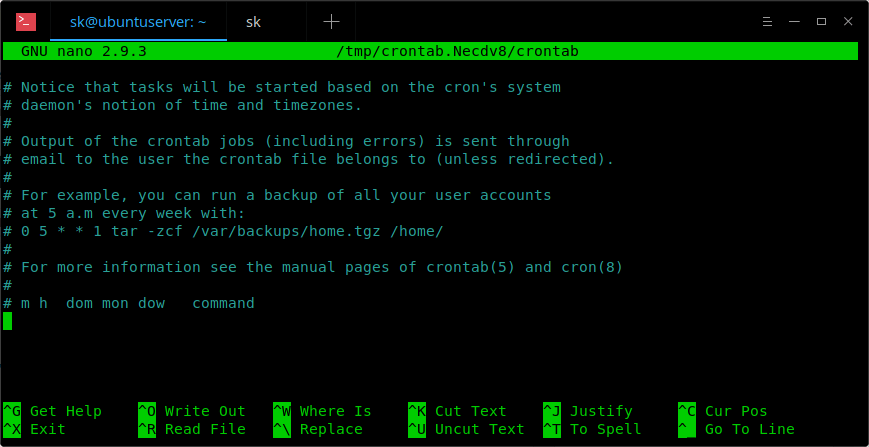The width and height of the screenshot is (869, 447).
Task: Click the ^W Where Is shortcut
Action: [x=322, y=412]
